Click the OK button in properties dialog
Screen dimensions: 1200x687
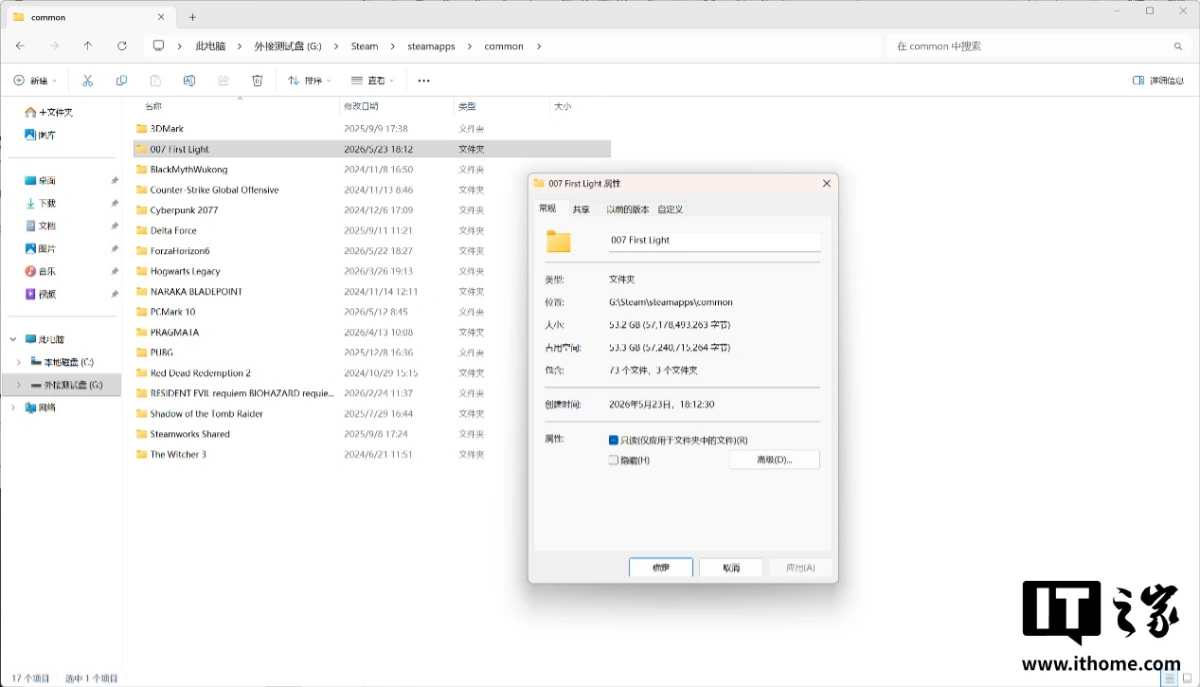(661, 567)
